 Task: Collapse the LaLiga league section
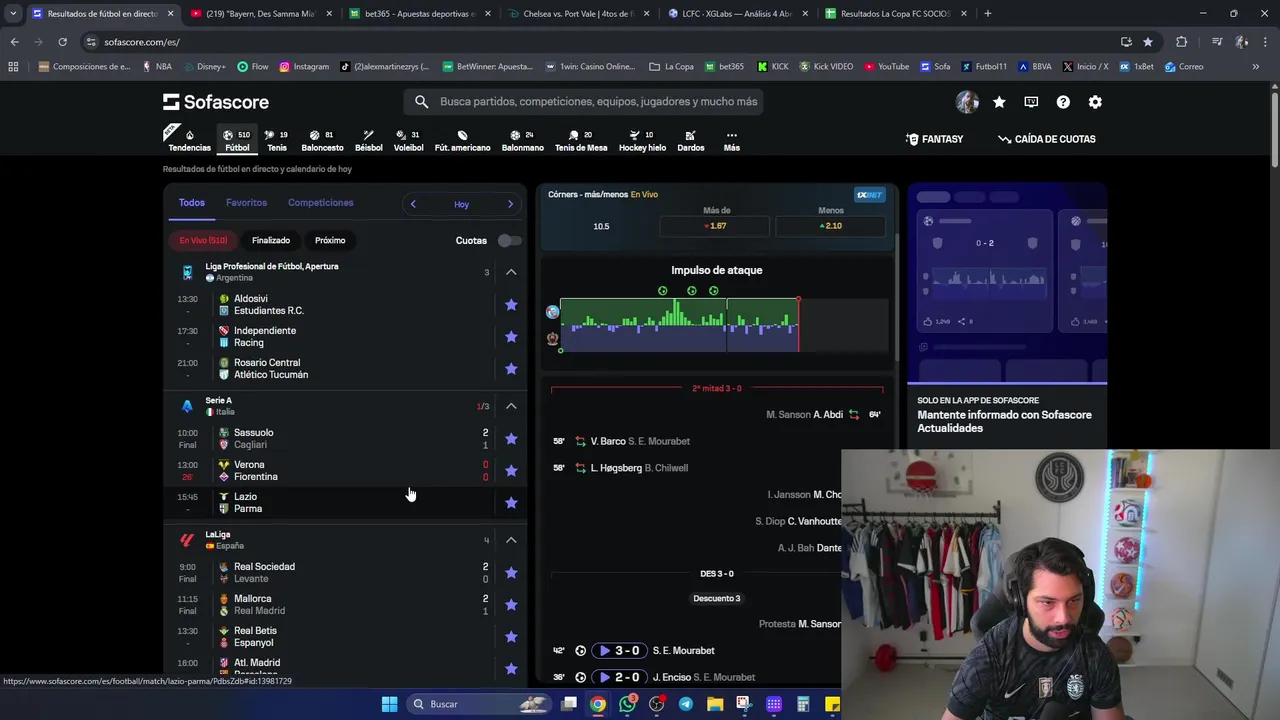[x=511, y=540]
